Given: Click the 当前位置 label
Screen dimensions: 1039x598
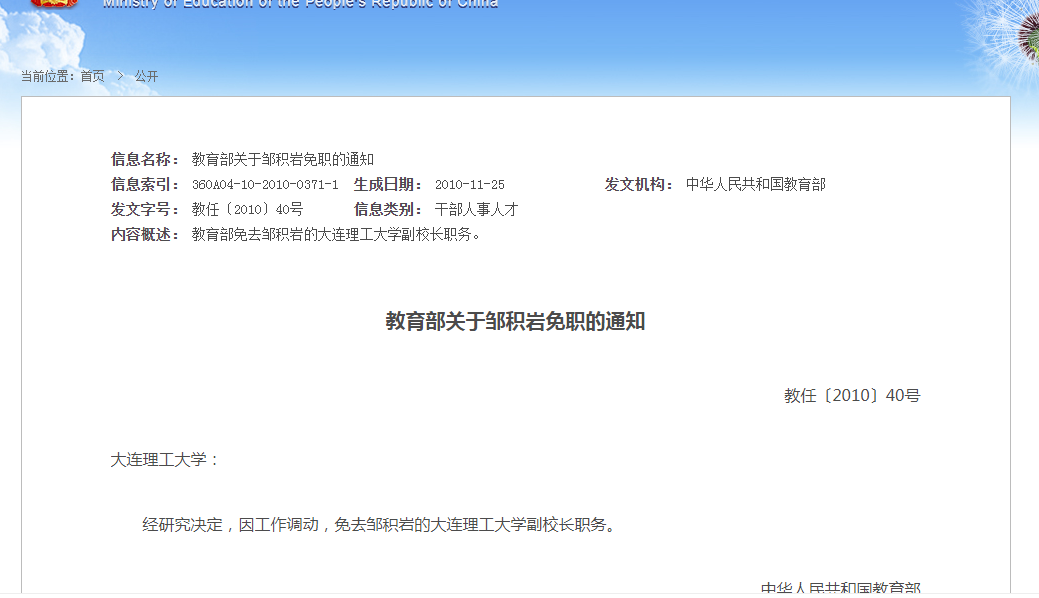Looking at the screenshot, I should tap(47, 76).
